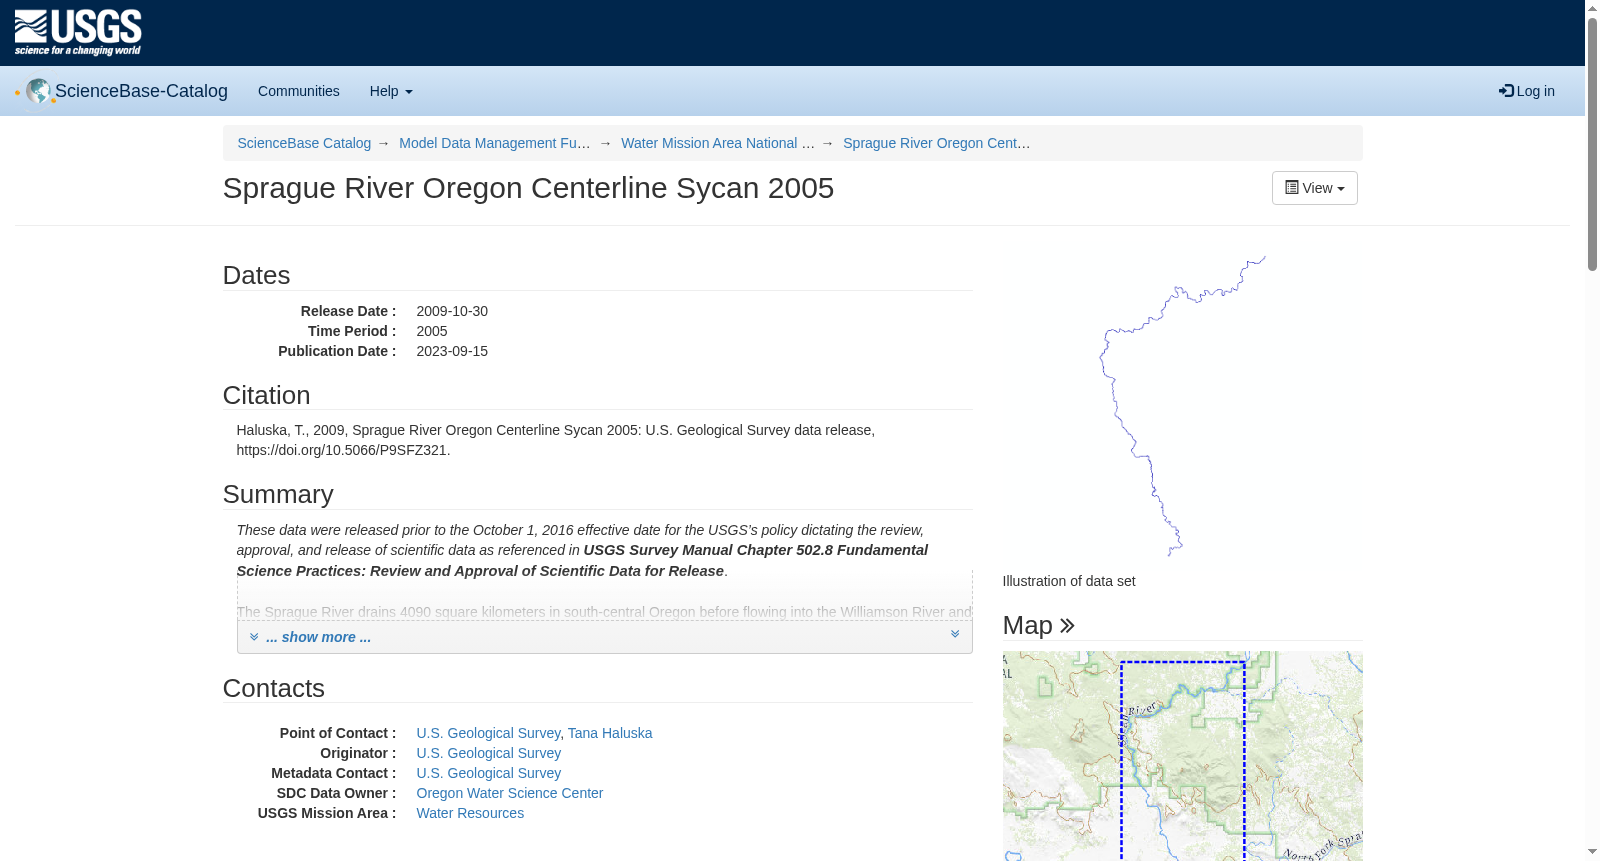Image resolution: width=1600 pixels, height=861 pixels.
Task: Click the USGS logo
Action: point(78,33)
